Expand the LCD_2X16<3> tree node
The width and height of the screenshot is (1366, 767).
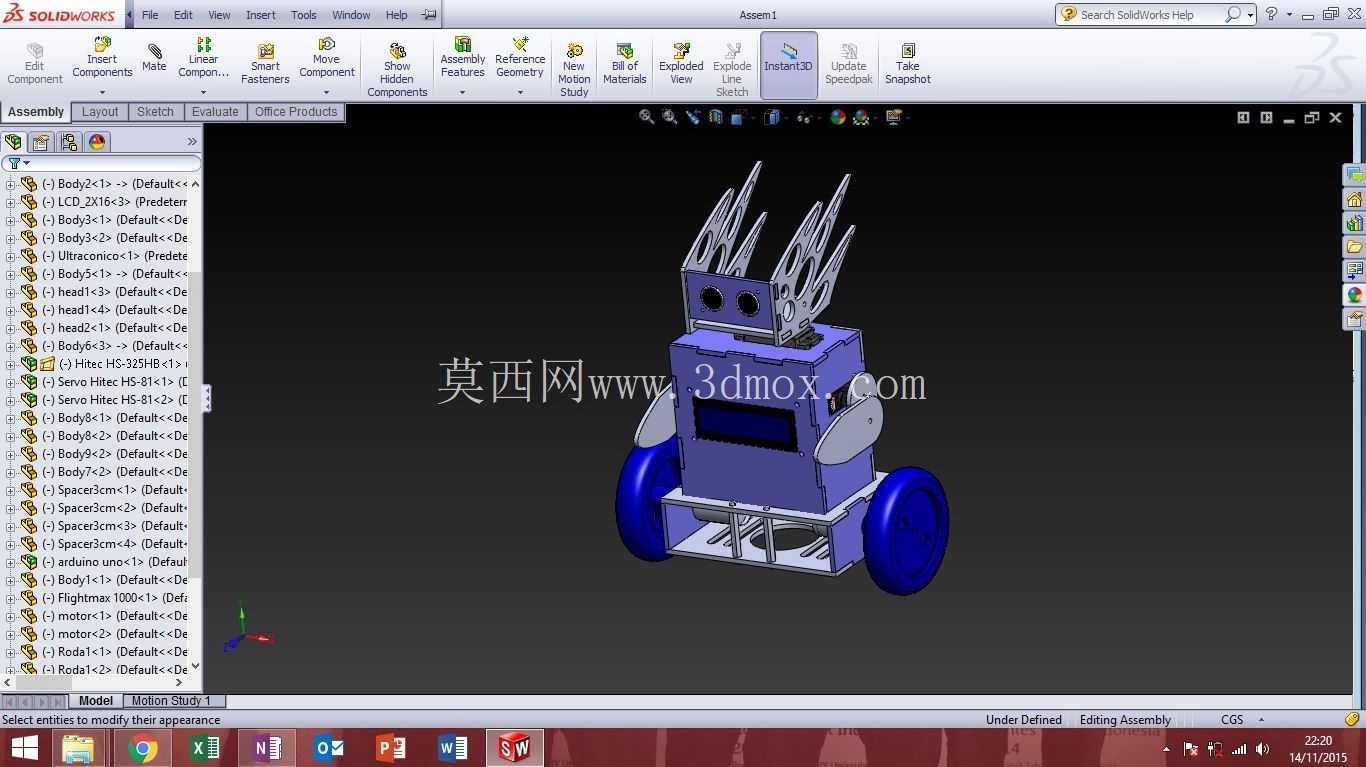click(10, 202)
